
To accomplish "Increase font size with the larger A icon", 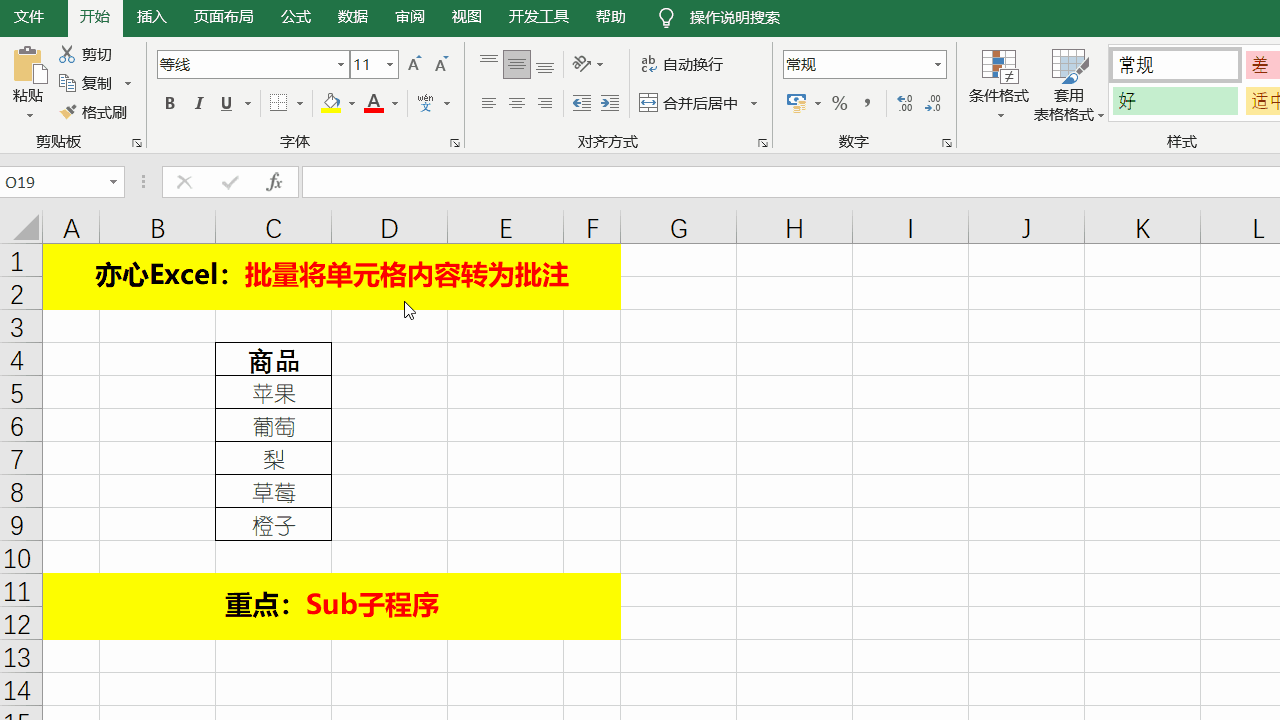I will click(x=415, y=65).
